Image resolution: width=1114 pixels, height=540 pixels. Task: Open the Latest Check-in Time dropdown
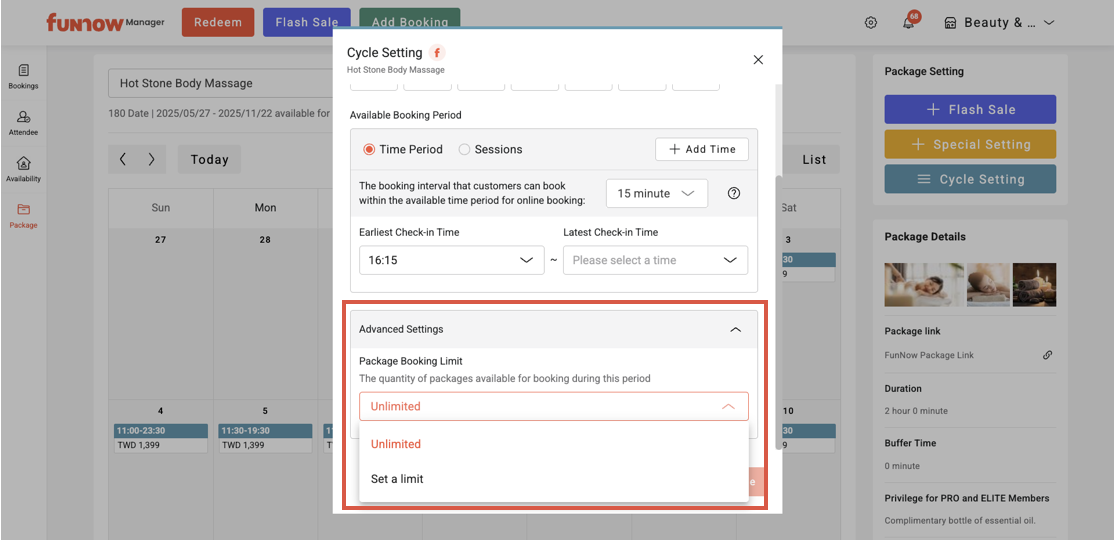[655, 260]
